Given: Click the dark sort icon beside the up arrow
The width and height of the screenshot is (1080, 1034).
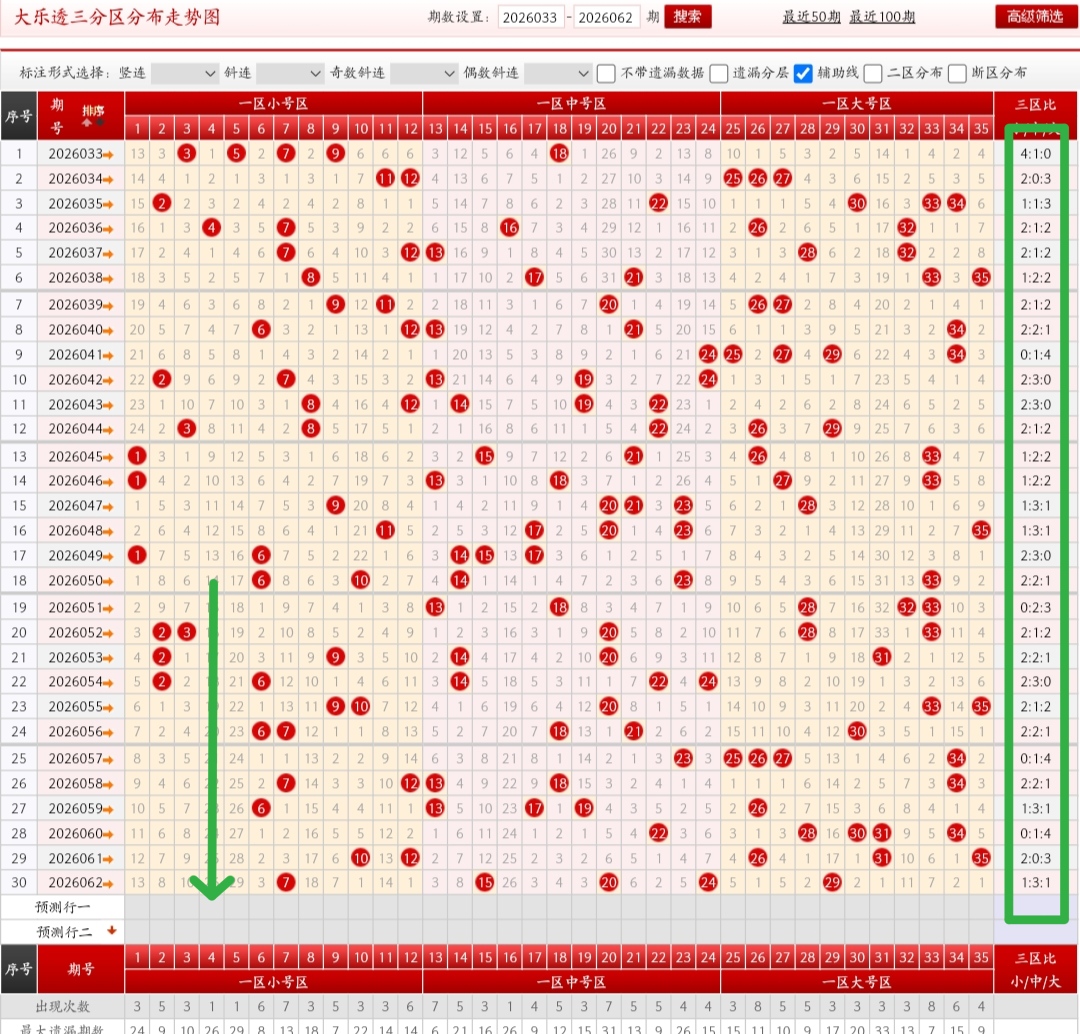Looking at the screenshot, I should pos(100,123).
